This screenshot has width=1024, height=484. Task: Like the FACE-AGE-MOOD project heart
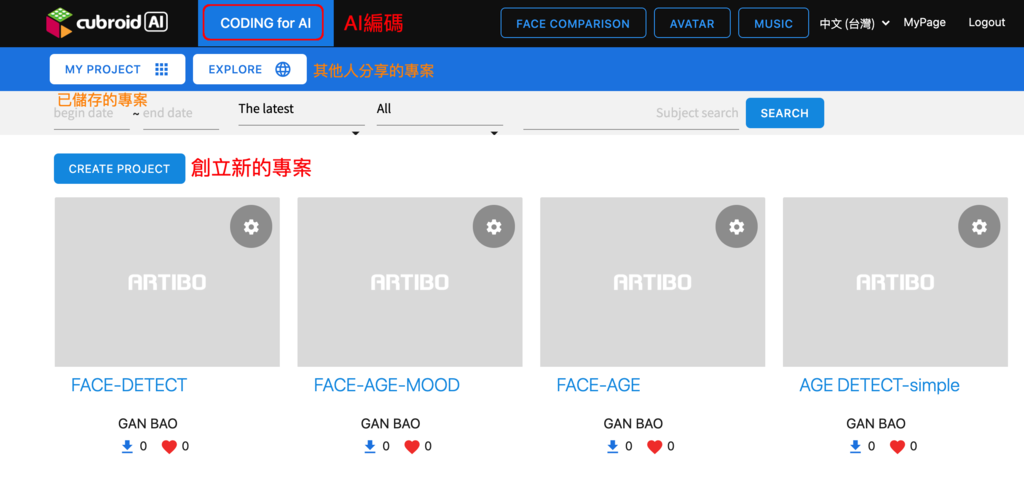pos(412,447)
